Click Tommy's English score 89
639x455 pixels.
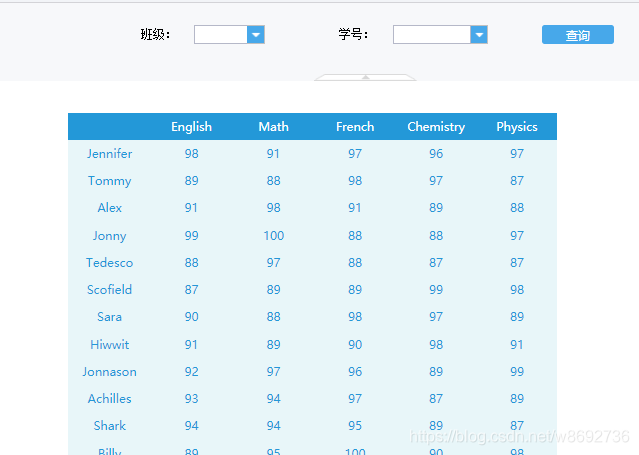[191, 181]
